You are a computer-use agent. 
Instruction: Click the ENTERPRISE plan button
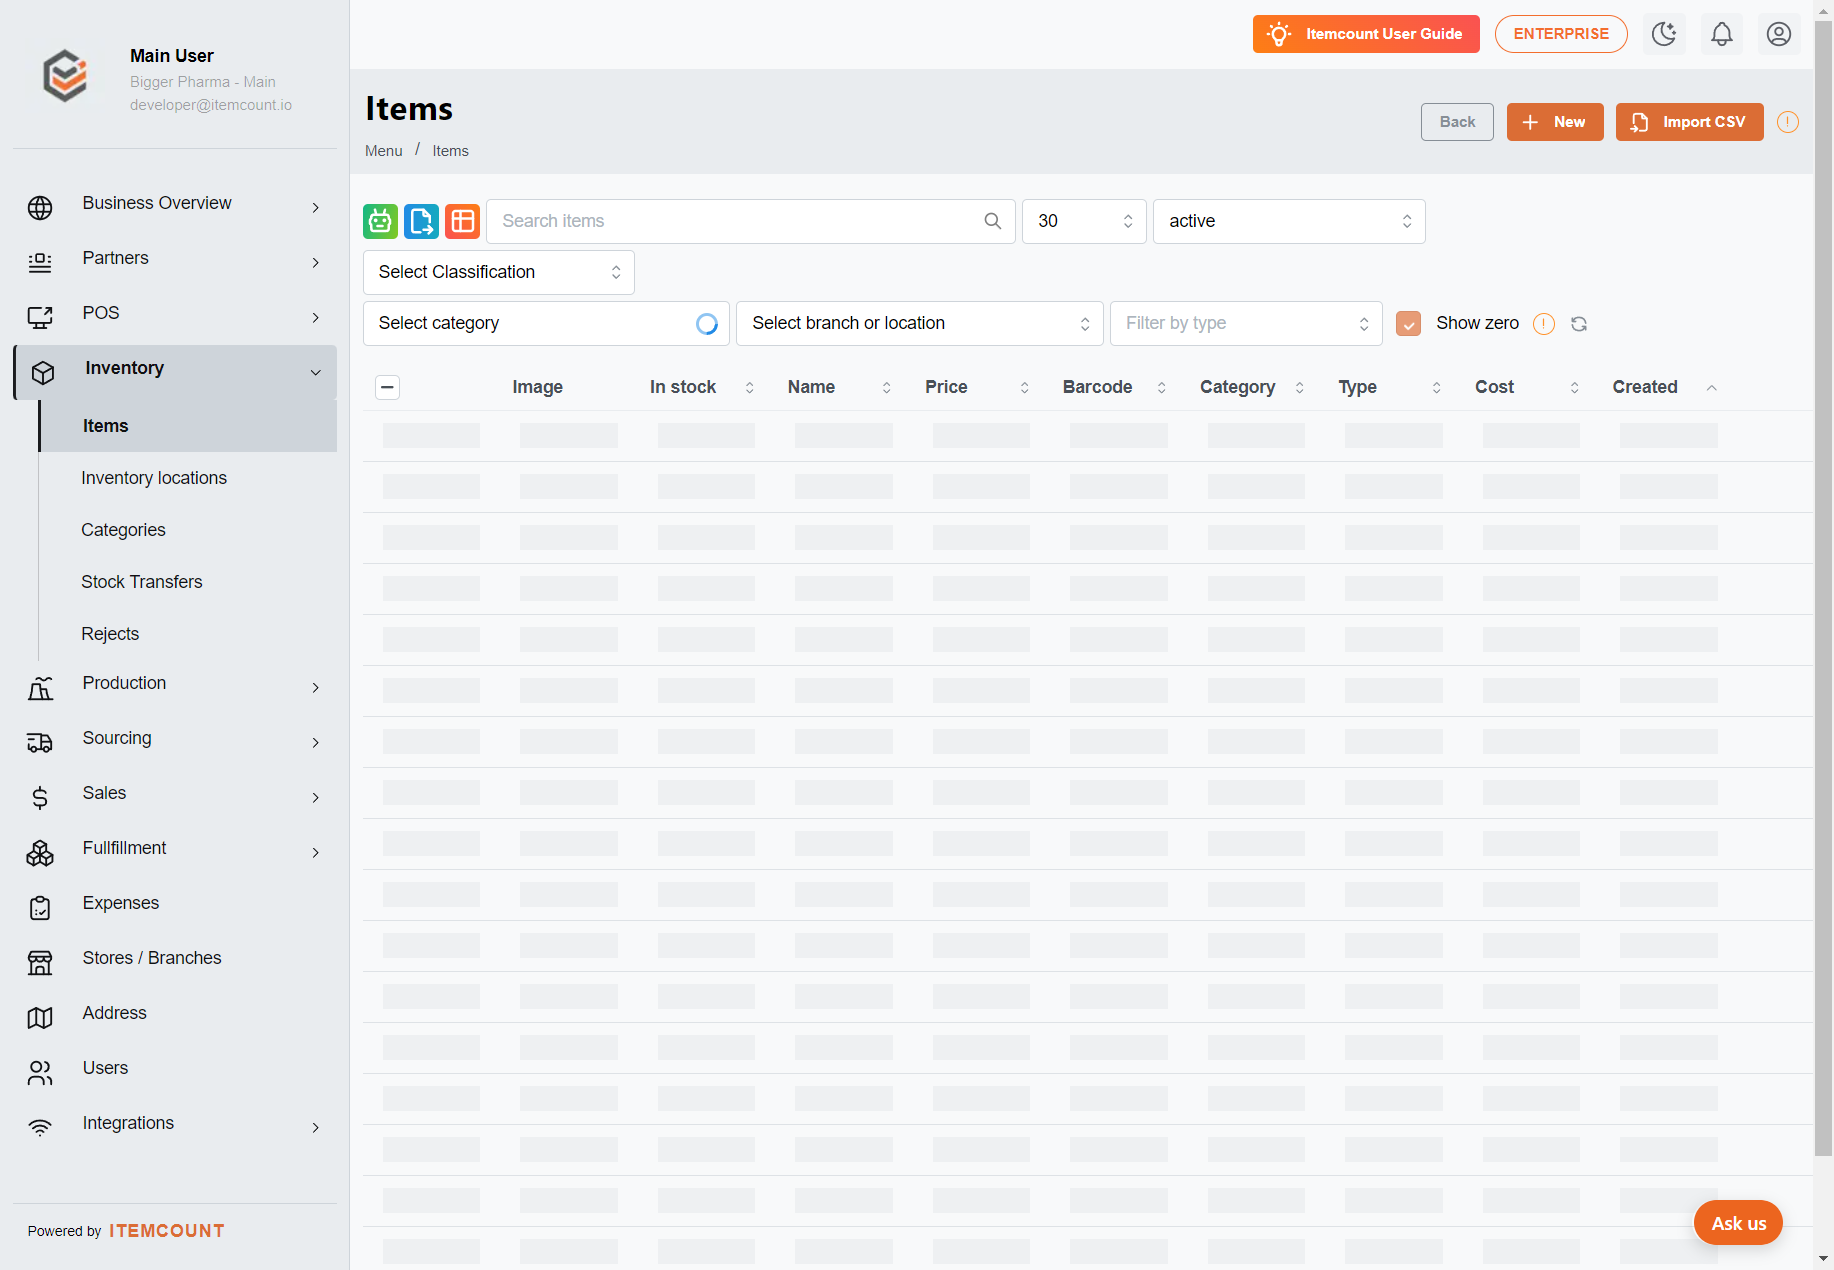(x=1561, y=34)
